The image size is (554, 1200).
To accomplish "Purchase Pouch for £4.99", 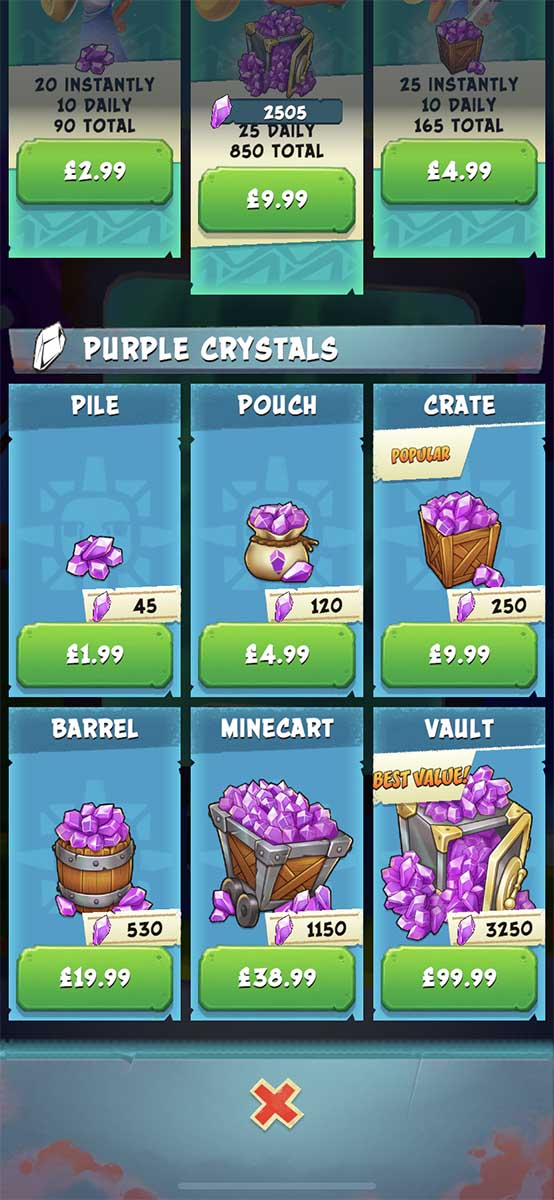I will [277, 655].
